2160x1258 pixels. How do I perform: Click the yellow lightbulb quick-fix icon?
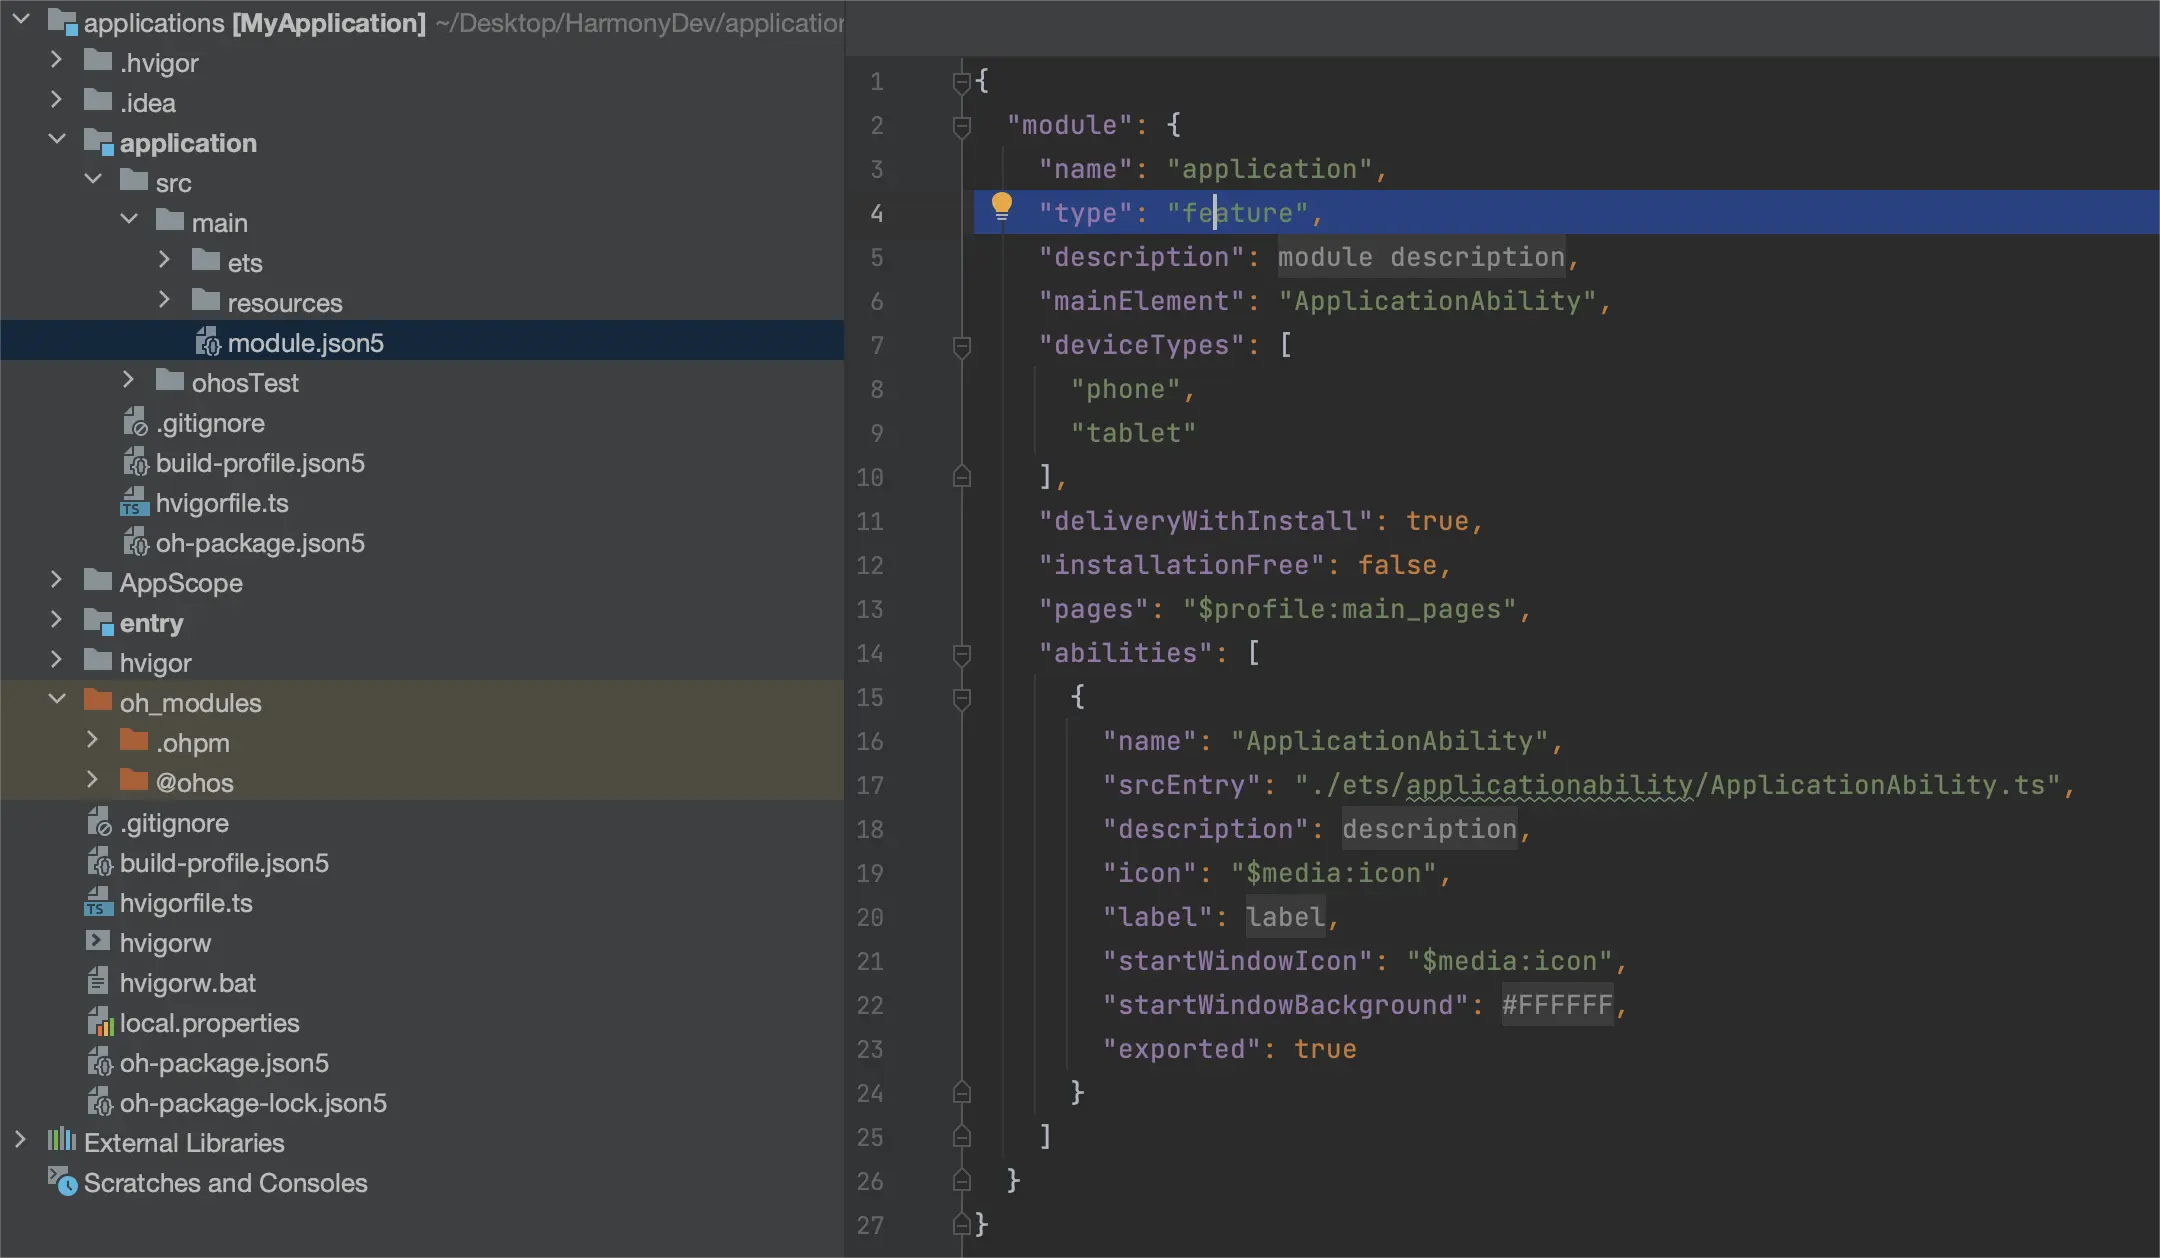pos(1001,207)
